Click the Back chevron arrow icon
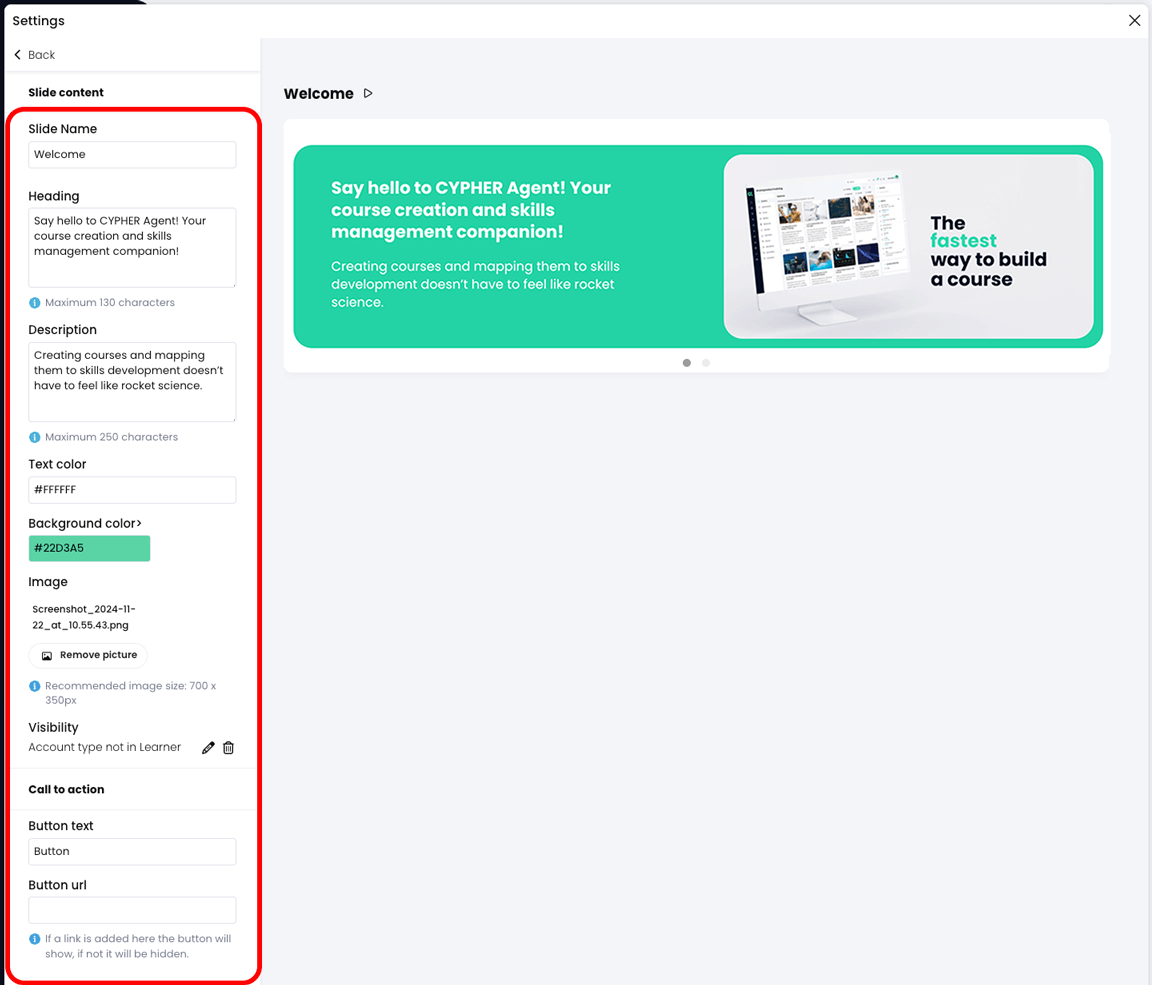Image resolution: width=1152 pixels, height=985 pixels. click(18, 55)
